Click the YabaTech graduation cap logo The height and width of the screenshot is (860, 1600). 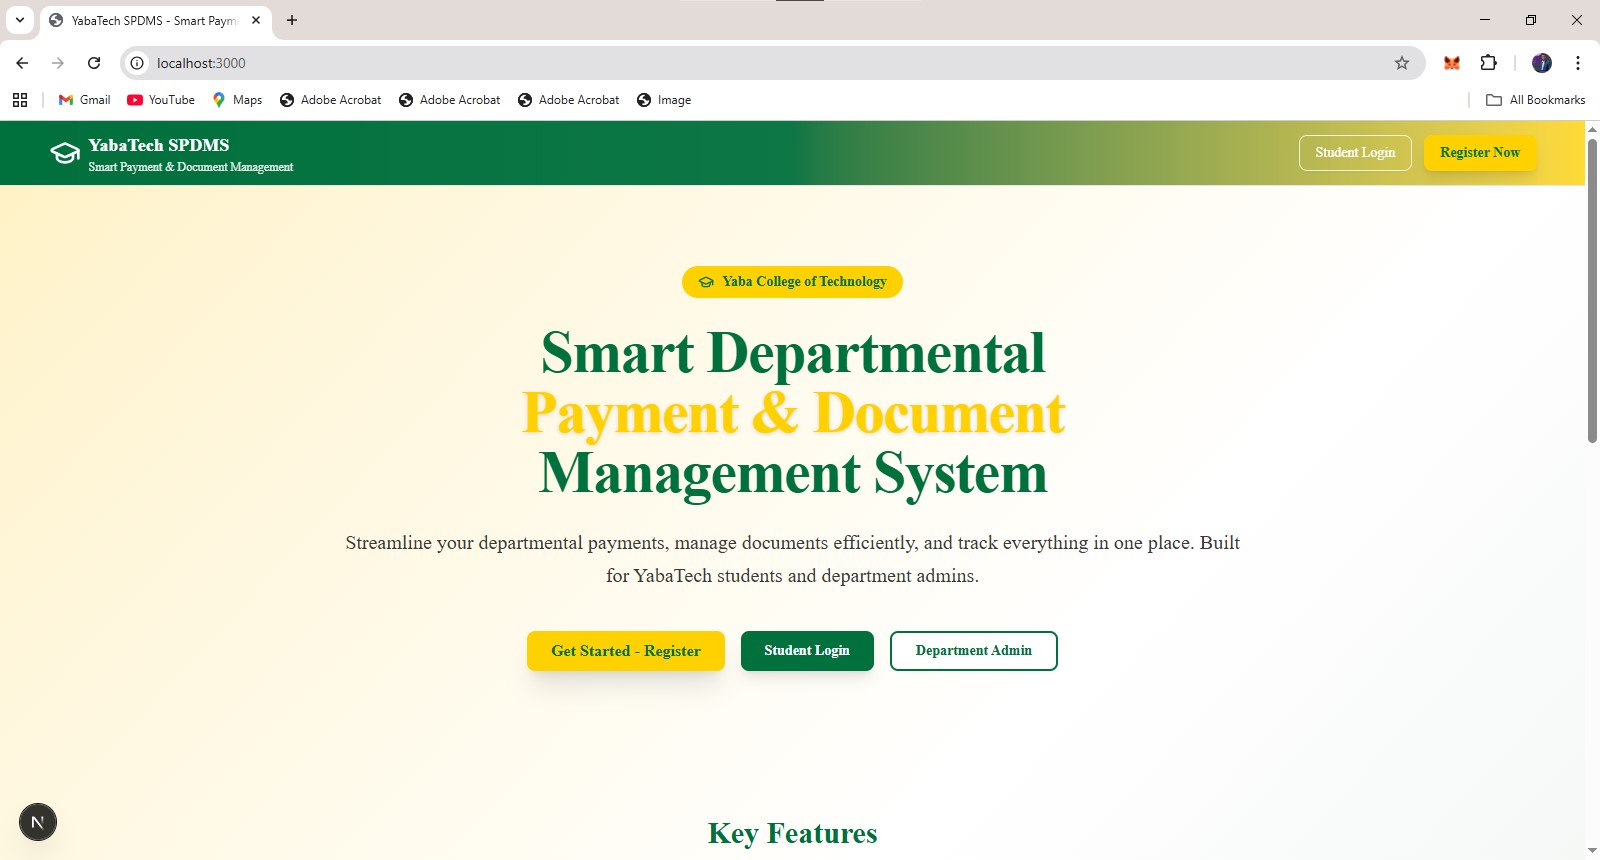[65, 153]
